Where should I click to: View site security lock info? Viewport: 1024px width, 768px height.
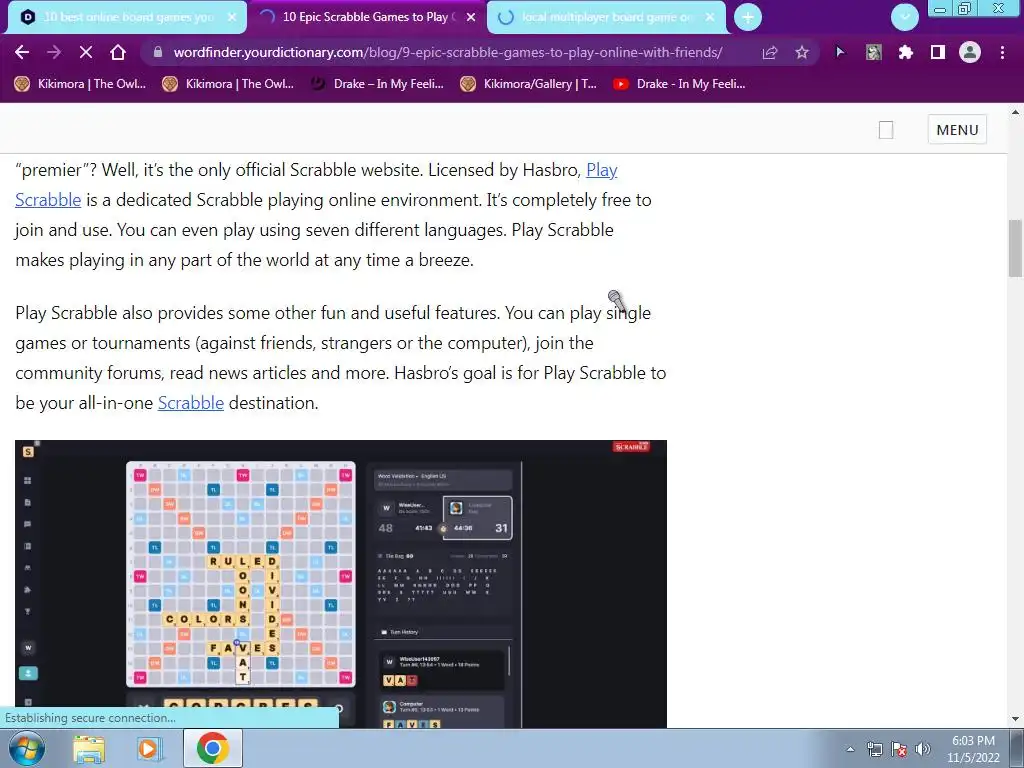pos(157,52)
